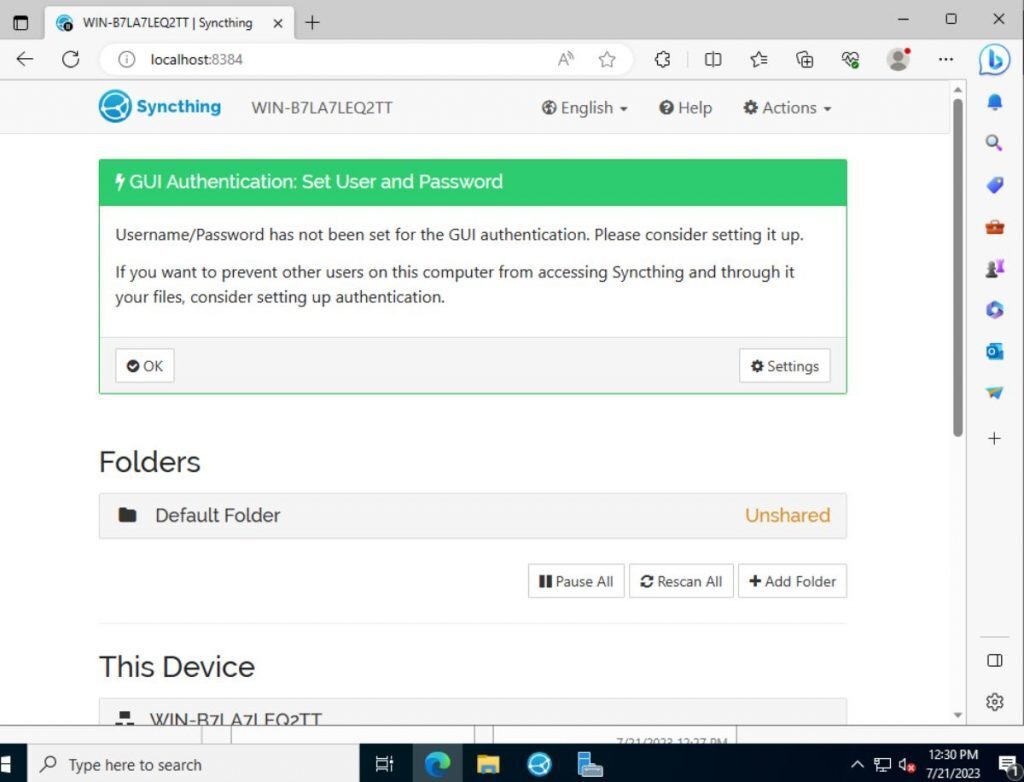Click WIN-B7LA7LEQ2TT device name in header

coord(322,108)
